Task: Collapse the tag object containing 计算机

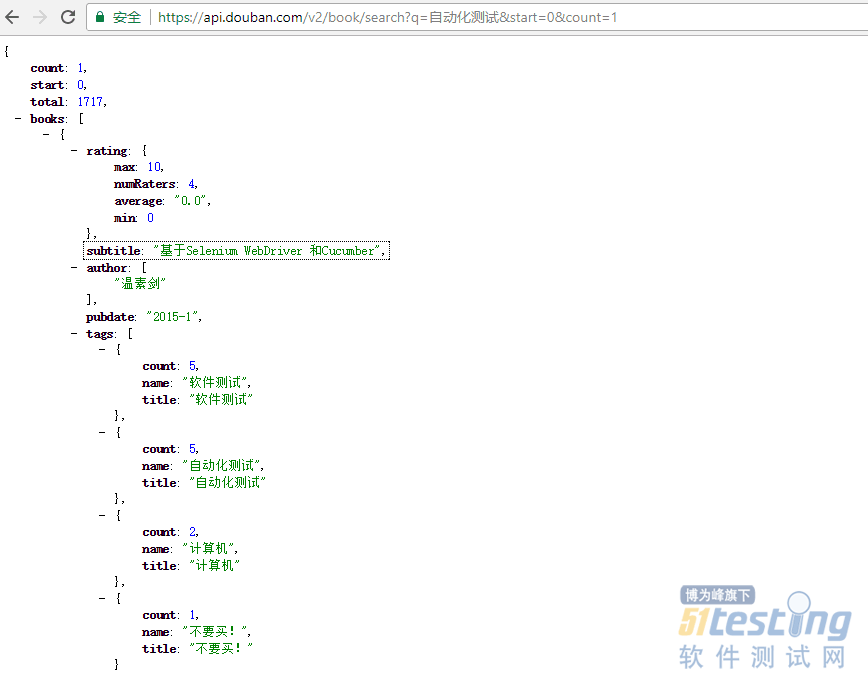Action: (102, 515)
